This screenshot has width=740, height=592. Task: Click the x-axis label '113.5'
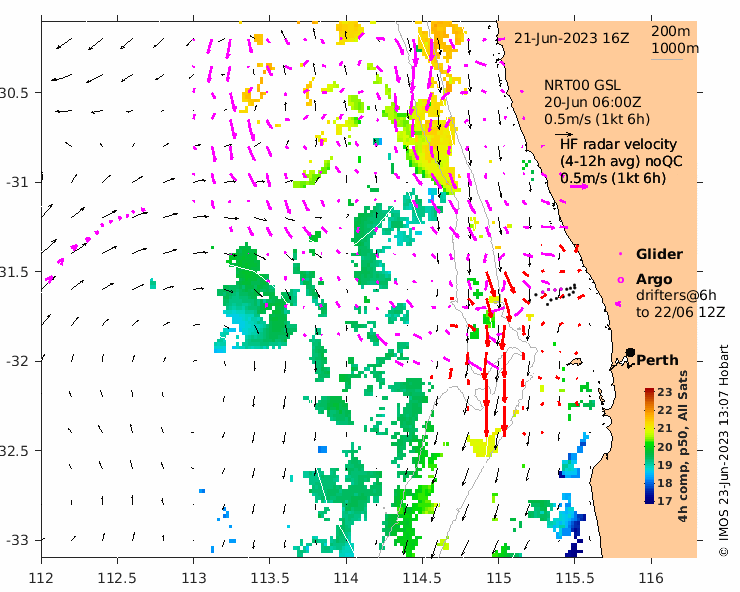pyautogui.click(x=269, y=578)
